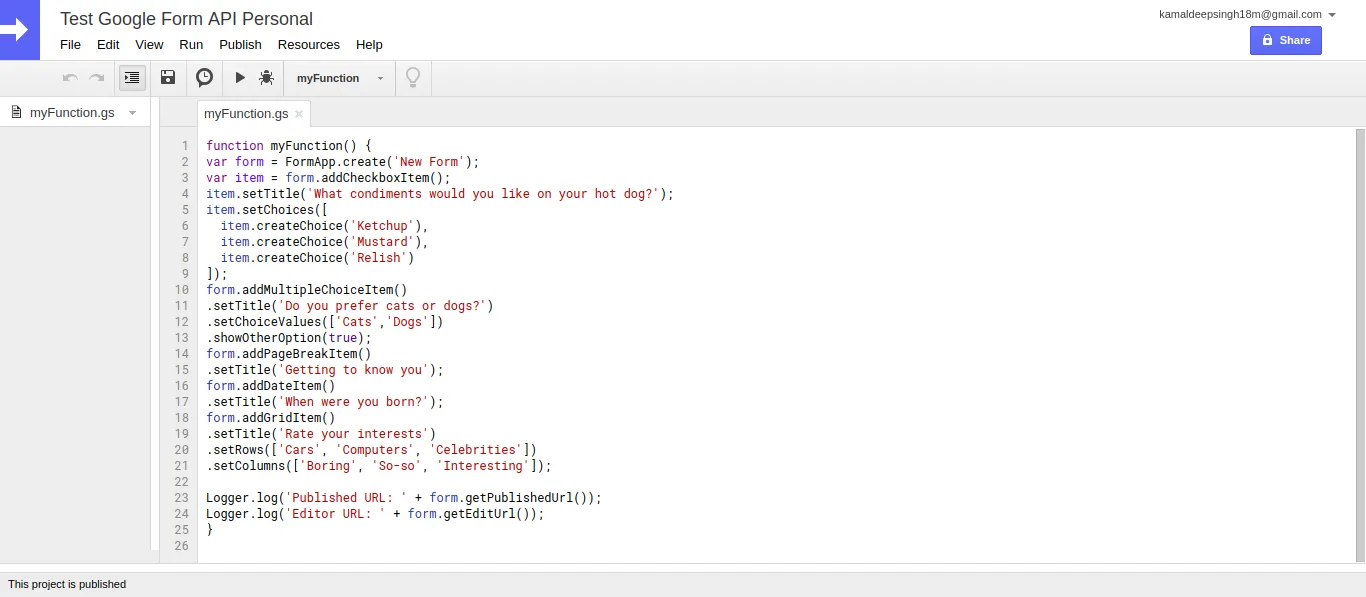Image resolution: width=1366 pixels, height=597 pixels.
Task: Click the vertical scrollbar of the code editor
Action: [1360, 344]
